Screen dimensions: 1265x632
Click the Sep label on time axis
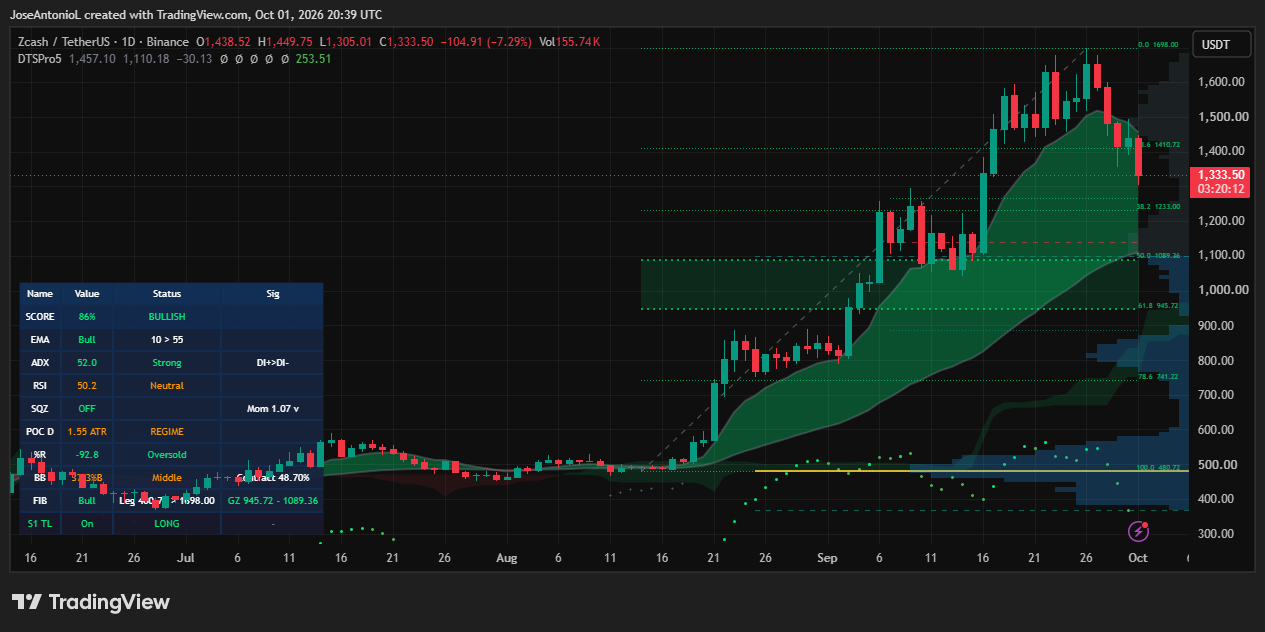[x=828, y=558]
